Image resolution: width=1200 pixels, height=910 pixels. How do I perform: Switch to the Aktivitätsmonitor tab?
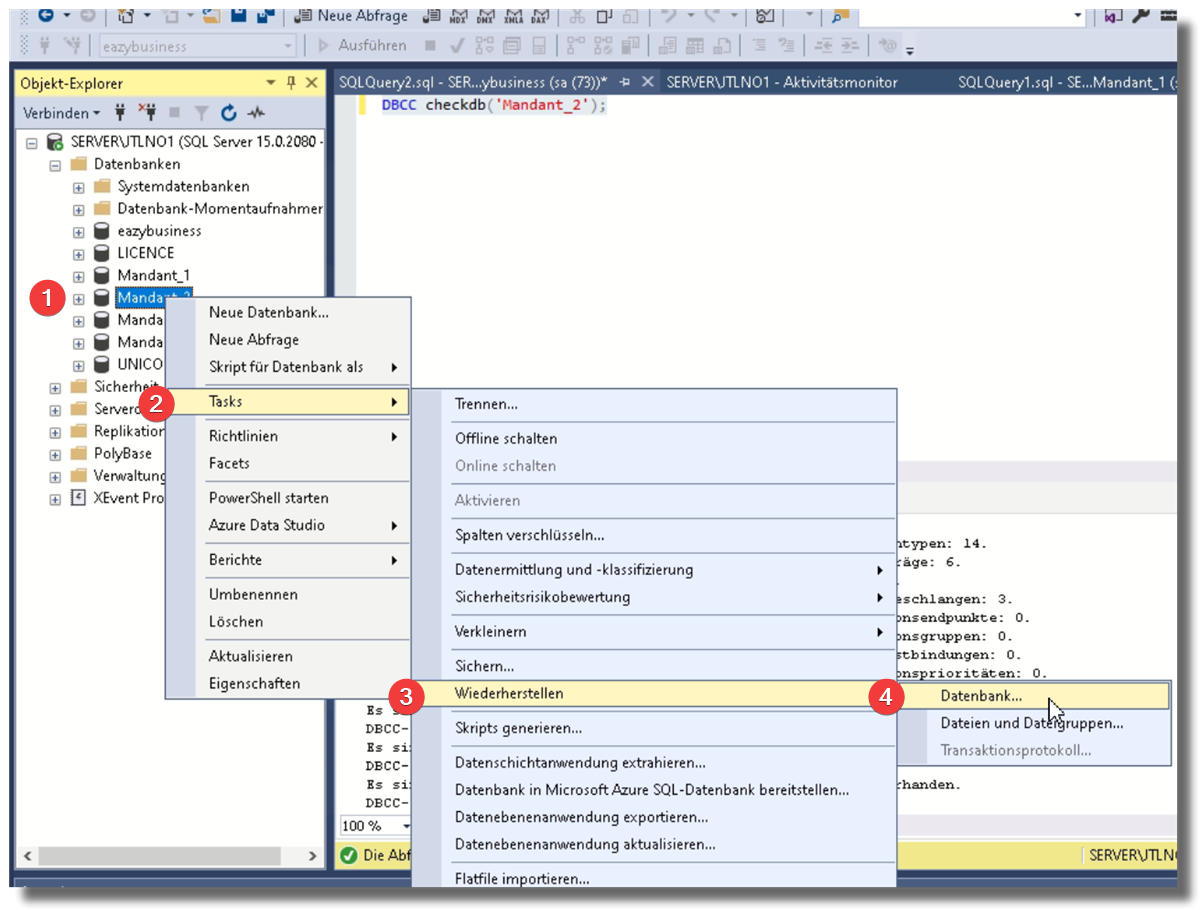pyautogui.click(x=782, y=82)
